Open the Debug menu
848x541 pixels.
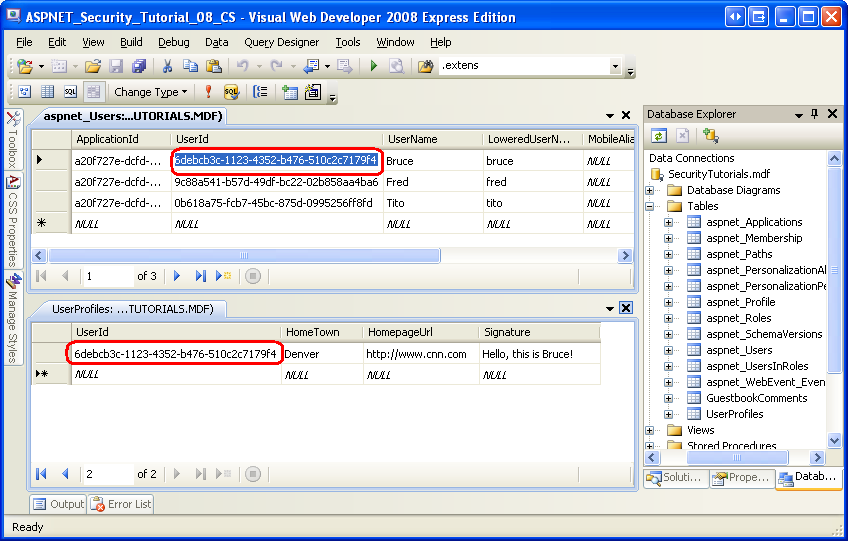tap(174, 42)
